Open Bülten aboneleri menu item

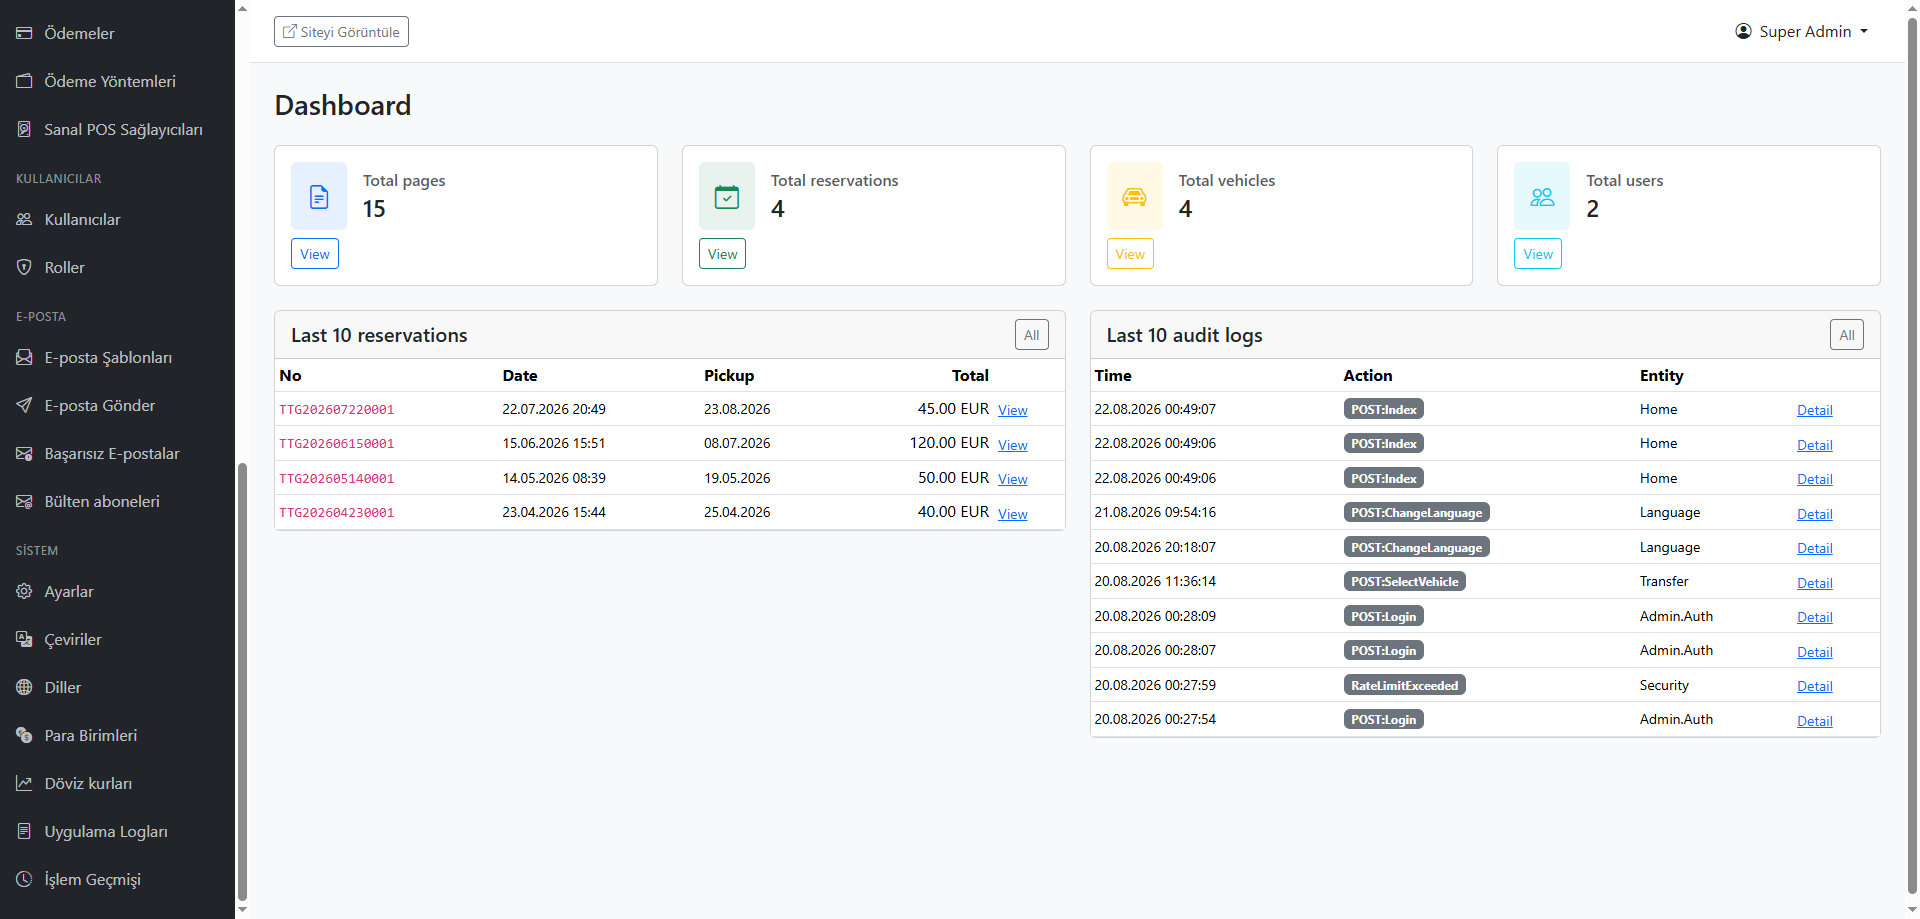click(117, 501)
